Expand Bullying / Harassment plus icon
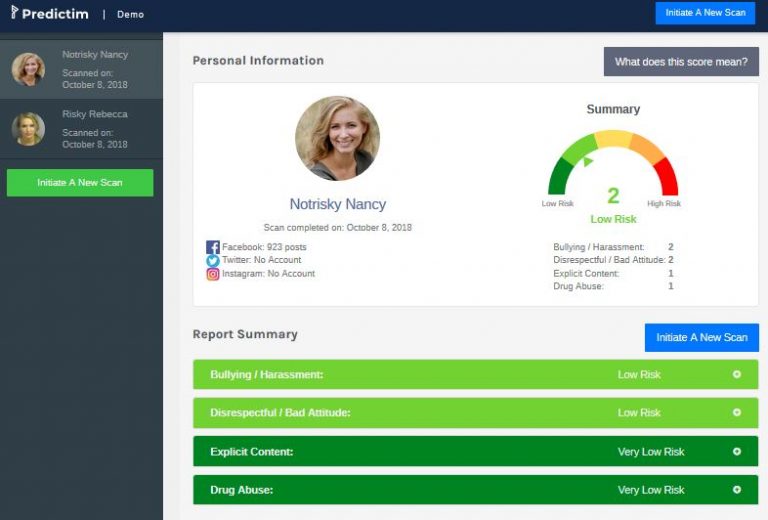 pos(737,374)
